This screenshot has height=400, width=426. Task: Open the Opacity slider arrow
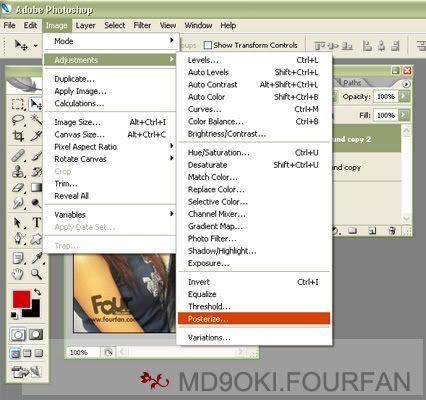point(404,96)
